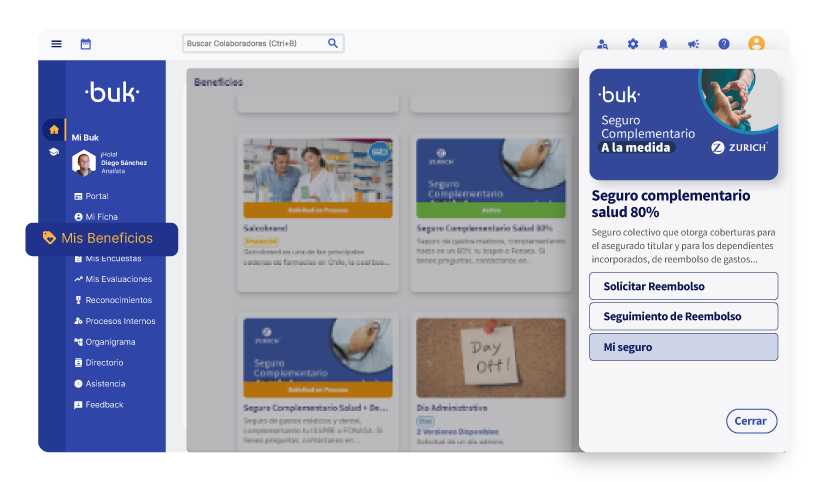Open the megaphone announcements icon

click(x=694, y=44)
